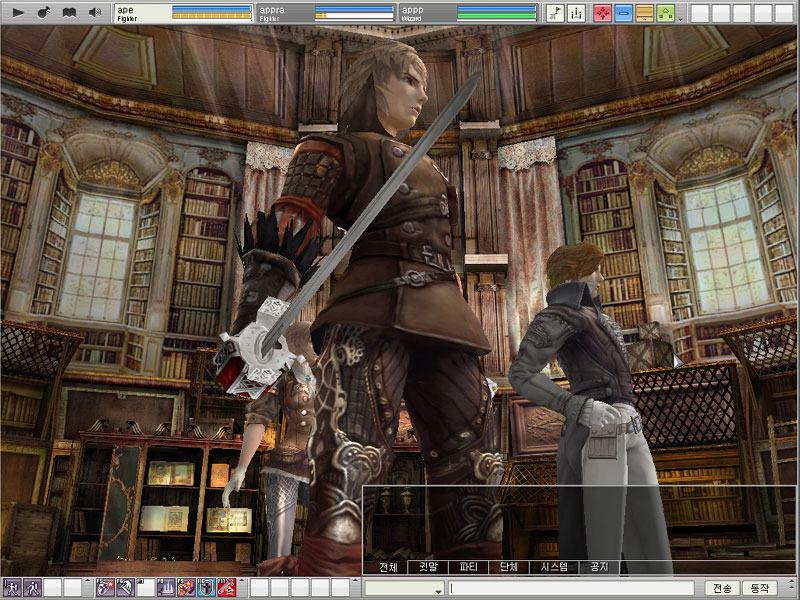Click the play arrow icon in top bar
Image resolution: width=800 pixels, height=600 pixels.
[17, 12]
